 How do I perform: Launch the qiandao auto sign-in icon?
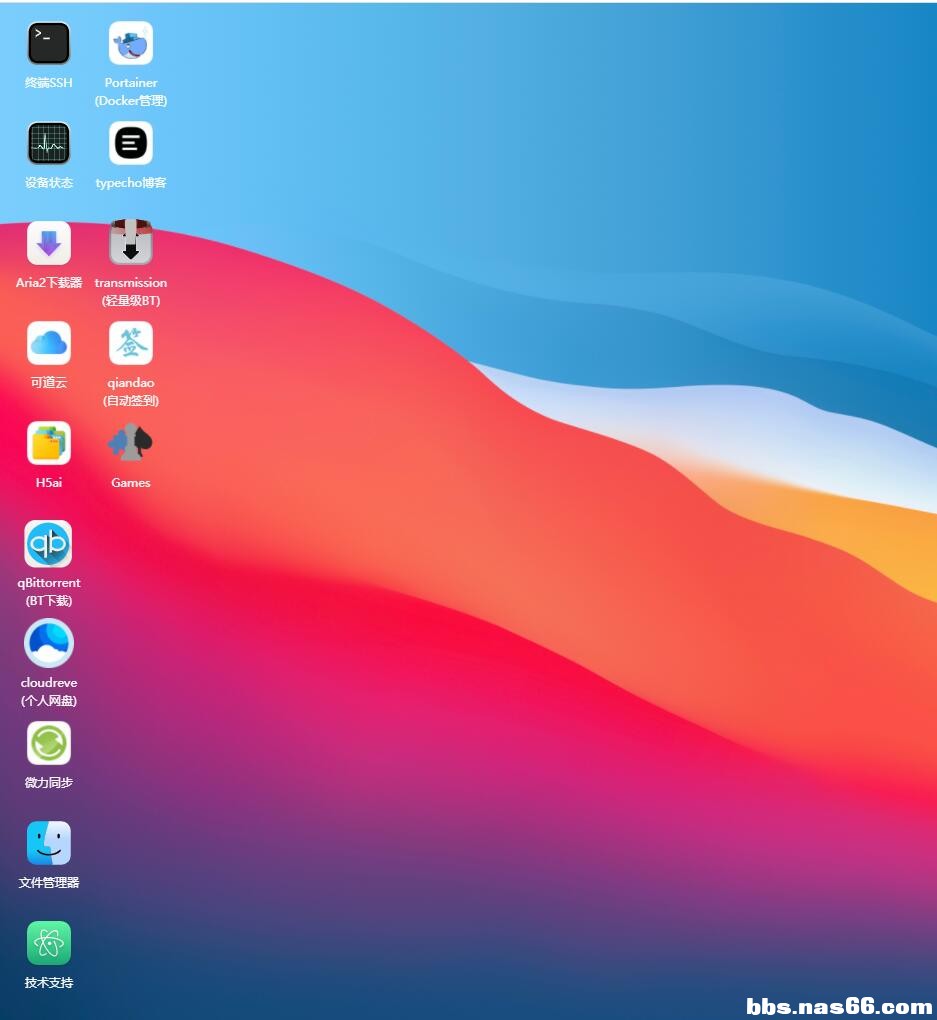click(x=131, y=344)
